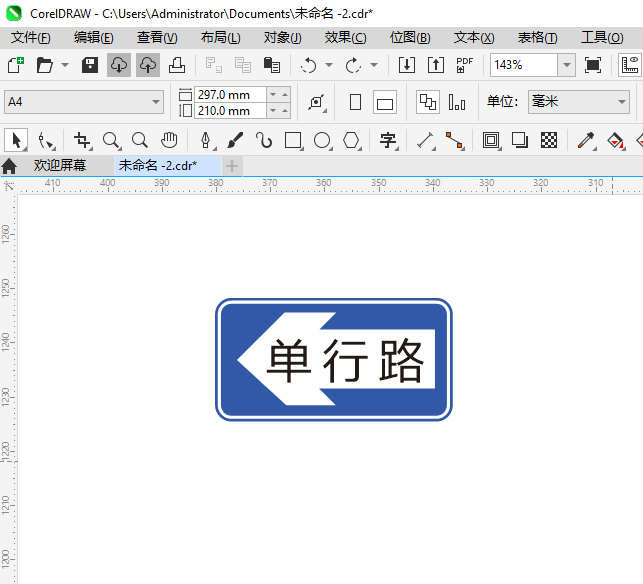This screenshot has height=584, width=643.
Task: Toggle full screen preview
Action: point(593,65)
